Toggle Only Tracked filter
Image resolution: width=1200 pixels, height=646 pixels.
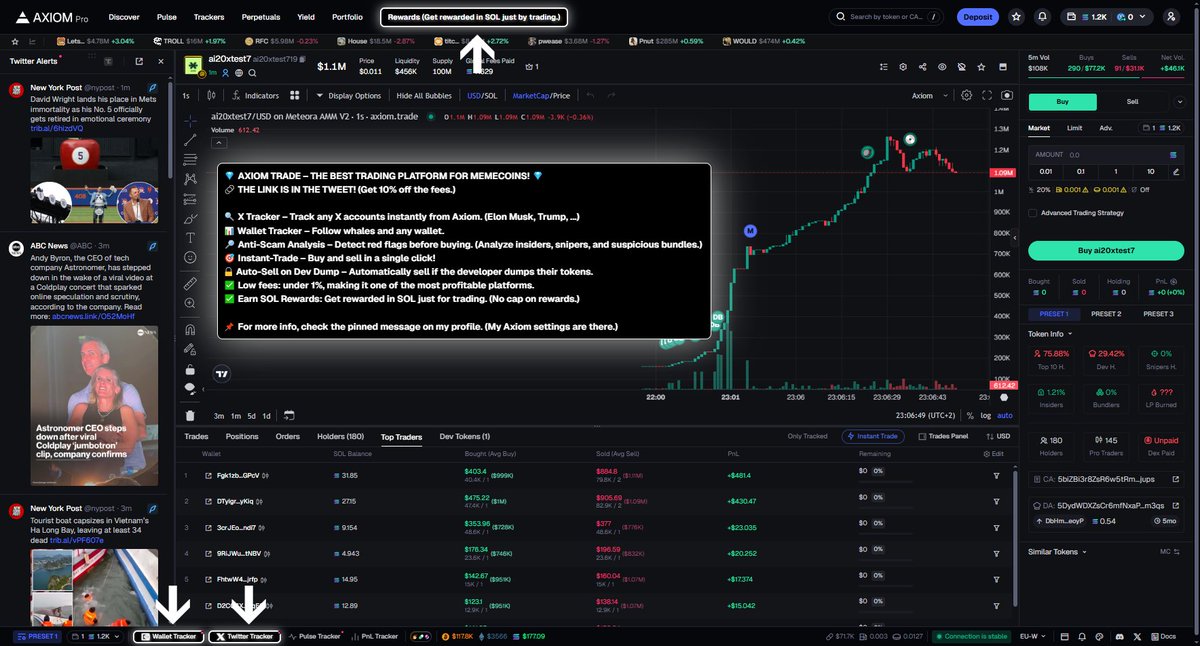click(807, 436)
